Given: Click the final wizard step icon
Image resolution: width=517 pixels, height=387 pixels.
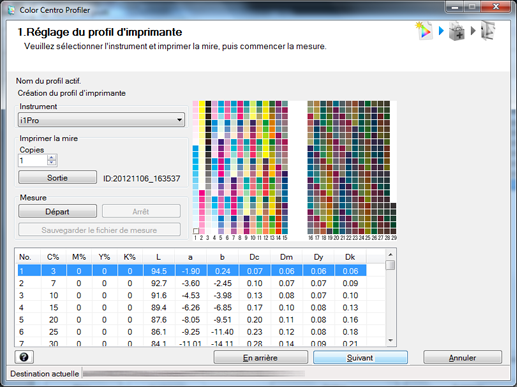Looking at the screenshot, I should [x=488, y=31].
